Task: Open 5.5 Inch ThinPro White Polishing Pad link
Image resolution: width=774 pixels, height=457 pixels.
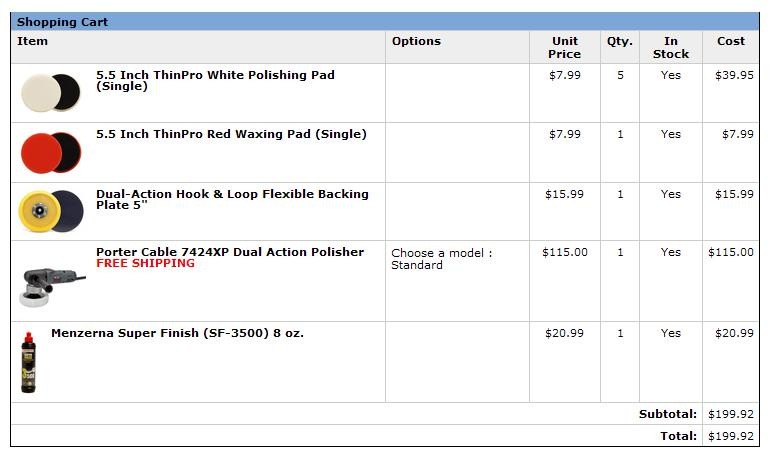Action: coord(215,80)
